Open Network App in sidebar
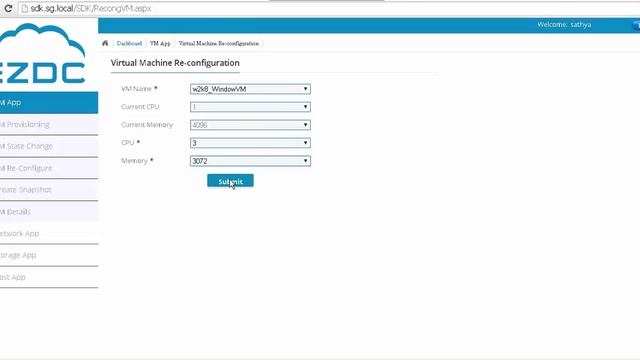The width and height of the screenshot is (640, 360). [49, 233]
